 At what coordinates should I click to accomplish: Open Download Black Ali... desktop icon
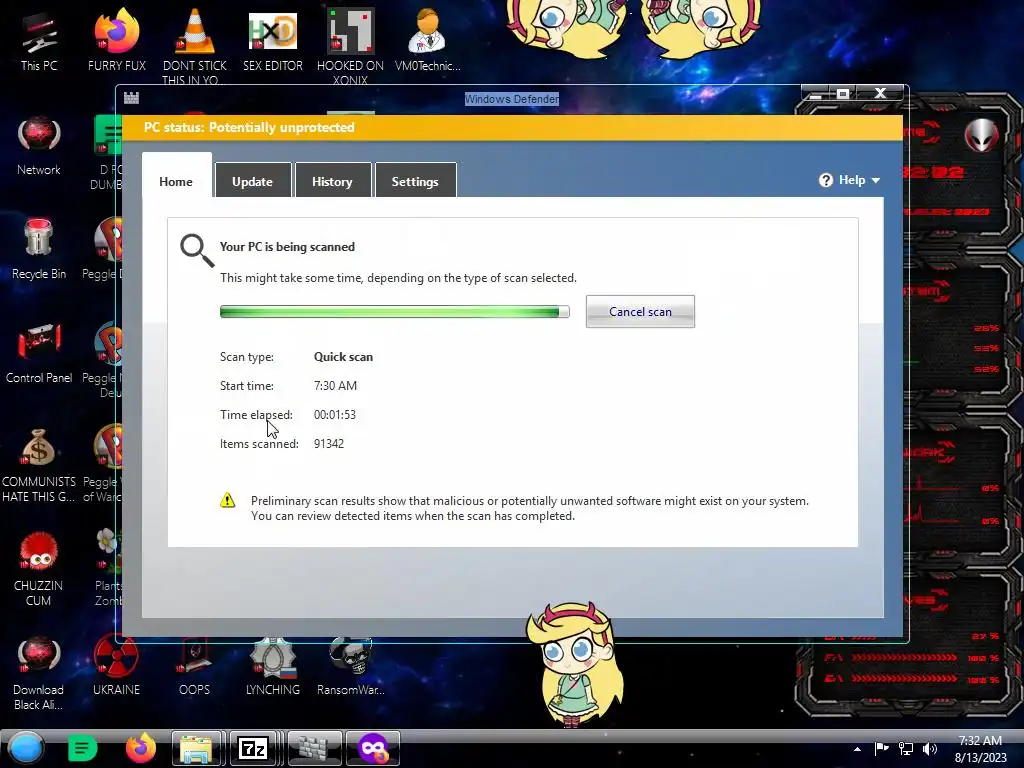39,674
